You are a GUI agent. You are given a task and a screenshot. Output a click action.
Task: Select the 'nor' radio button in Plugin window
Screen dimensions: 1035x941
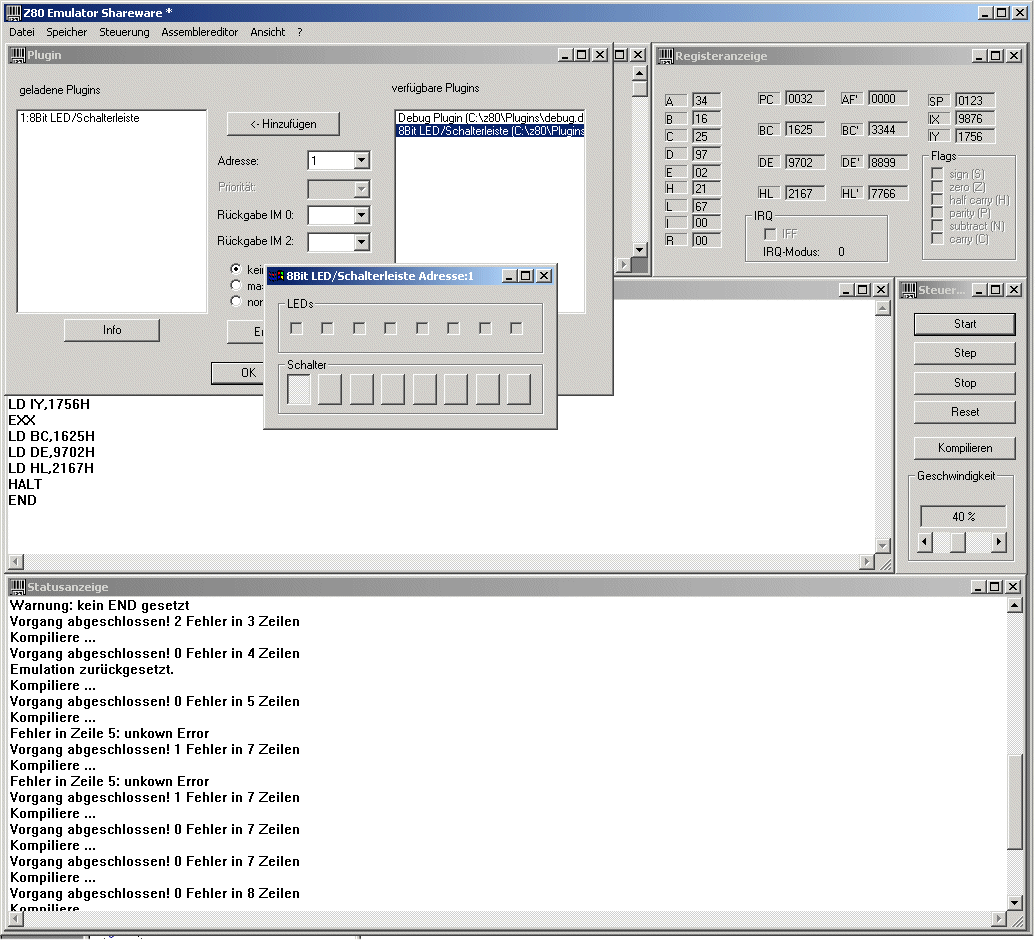pos(236,301)
